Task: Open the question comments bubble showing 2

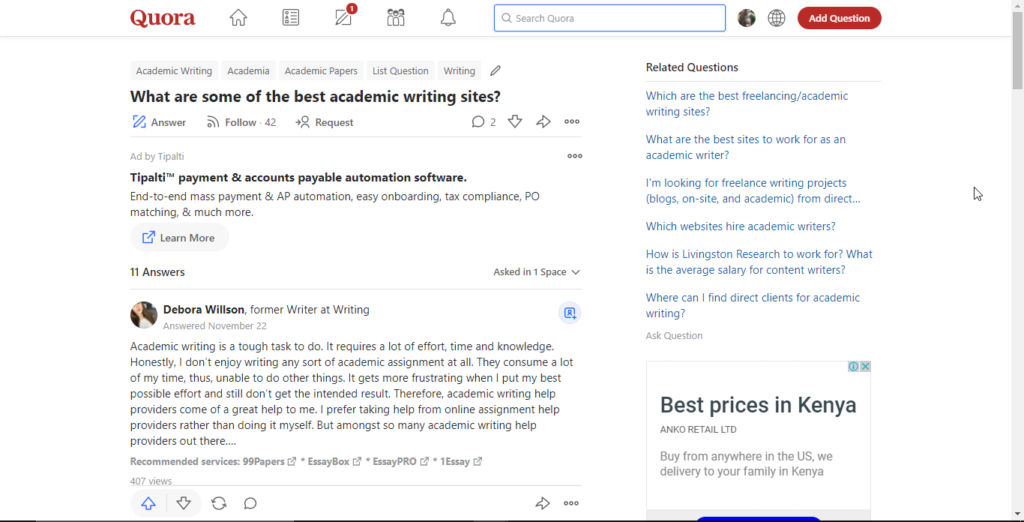Action: point(483,122)
